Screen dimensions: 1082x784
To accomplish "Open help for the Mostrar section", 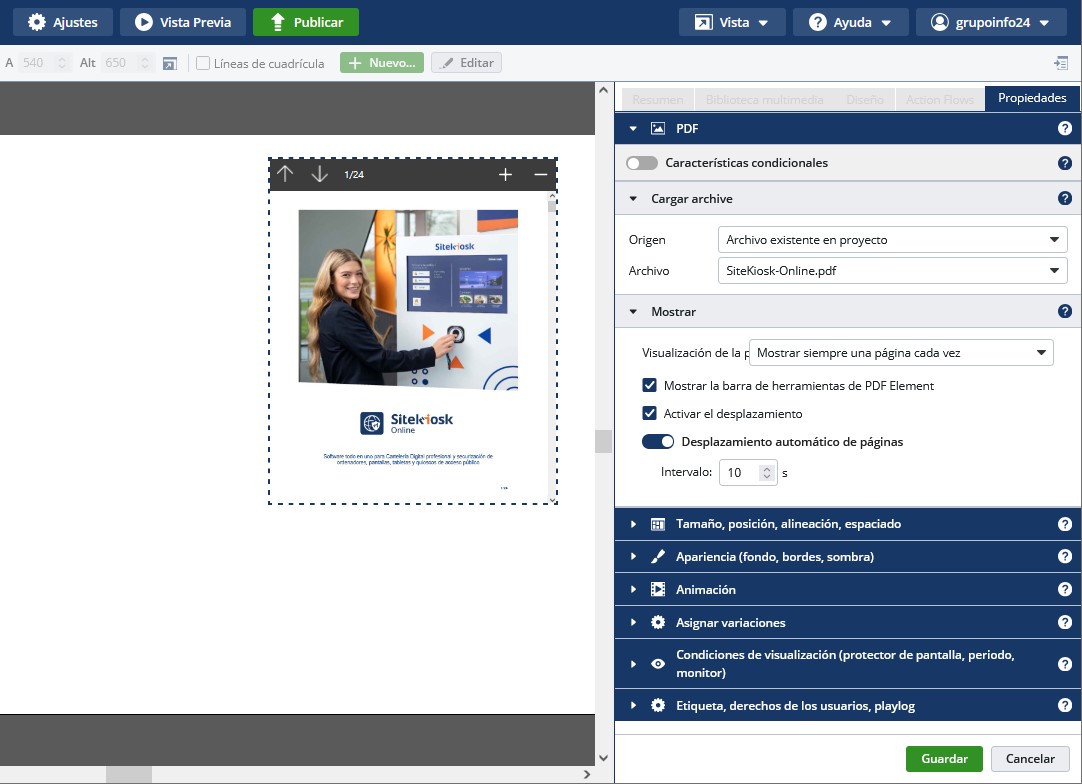I will click(x=1064, y=312).
